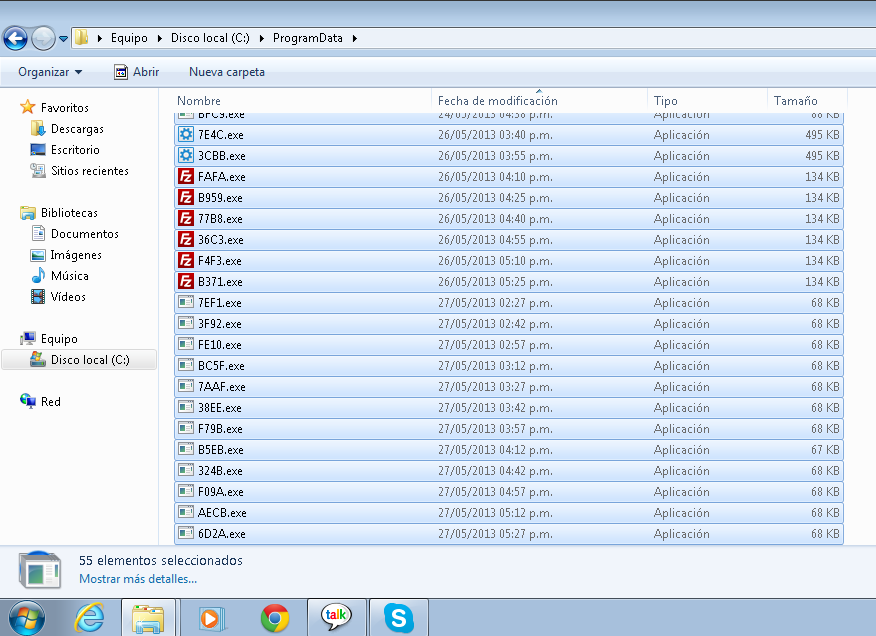Click details pane selection thumbnail
Viewport: 876px width, 636px height.
click(40, 570)
